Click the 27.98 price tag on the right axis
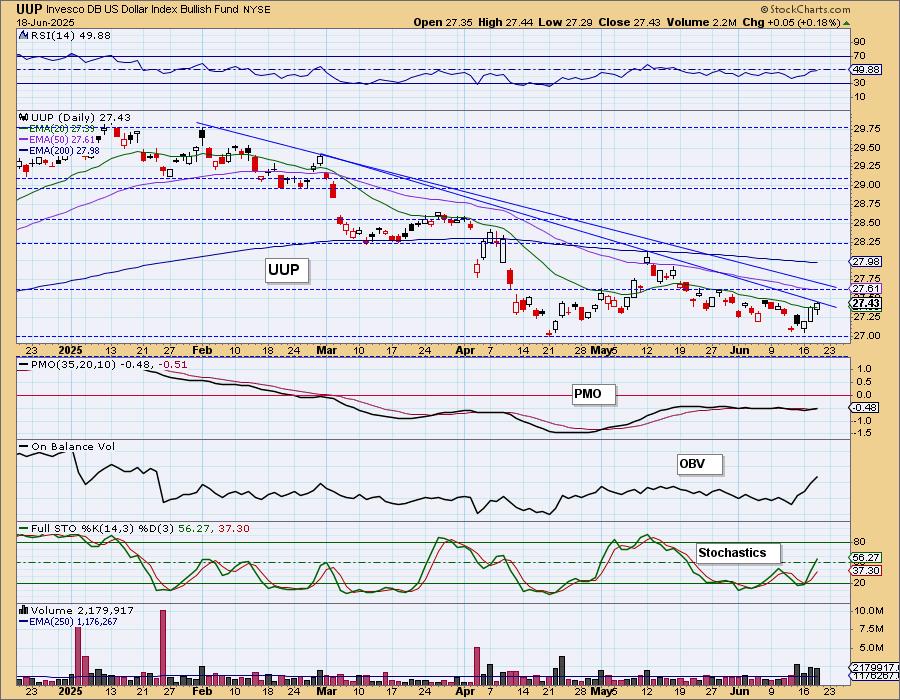The width and height of the screenshot is (900, 700). [866, 262]
